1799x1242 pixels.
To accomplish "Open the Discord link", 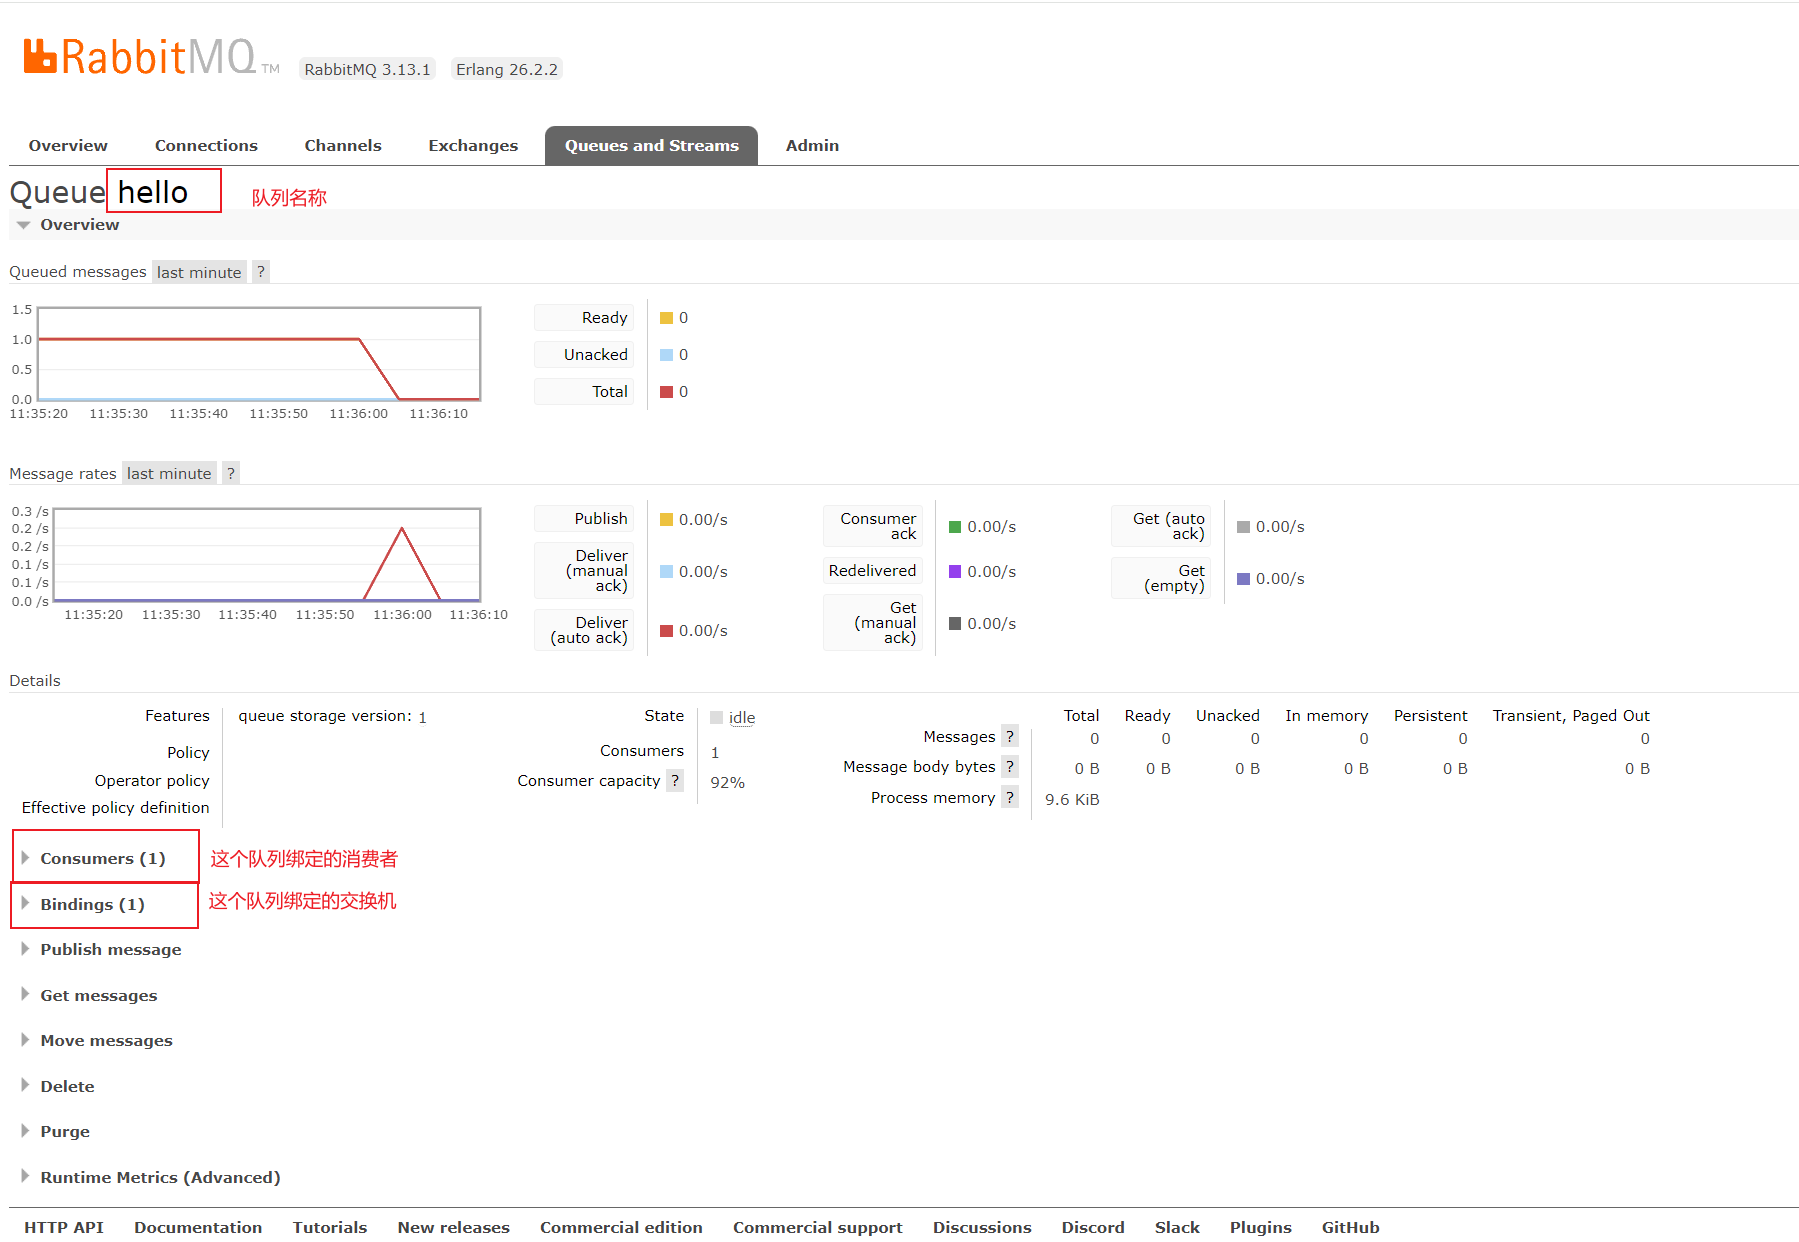I will [x=1093, y=1227].
